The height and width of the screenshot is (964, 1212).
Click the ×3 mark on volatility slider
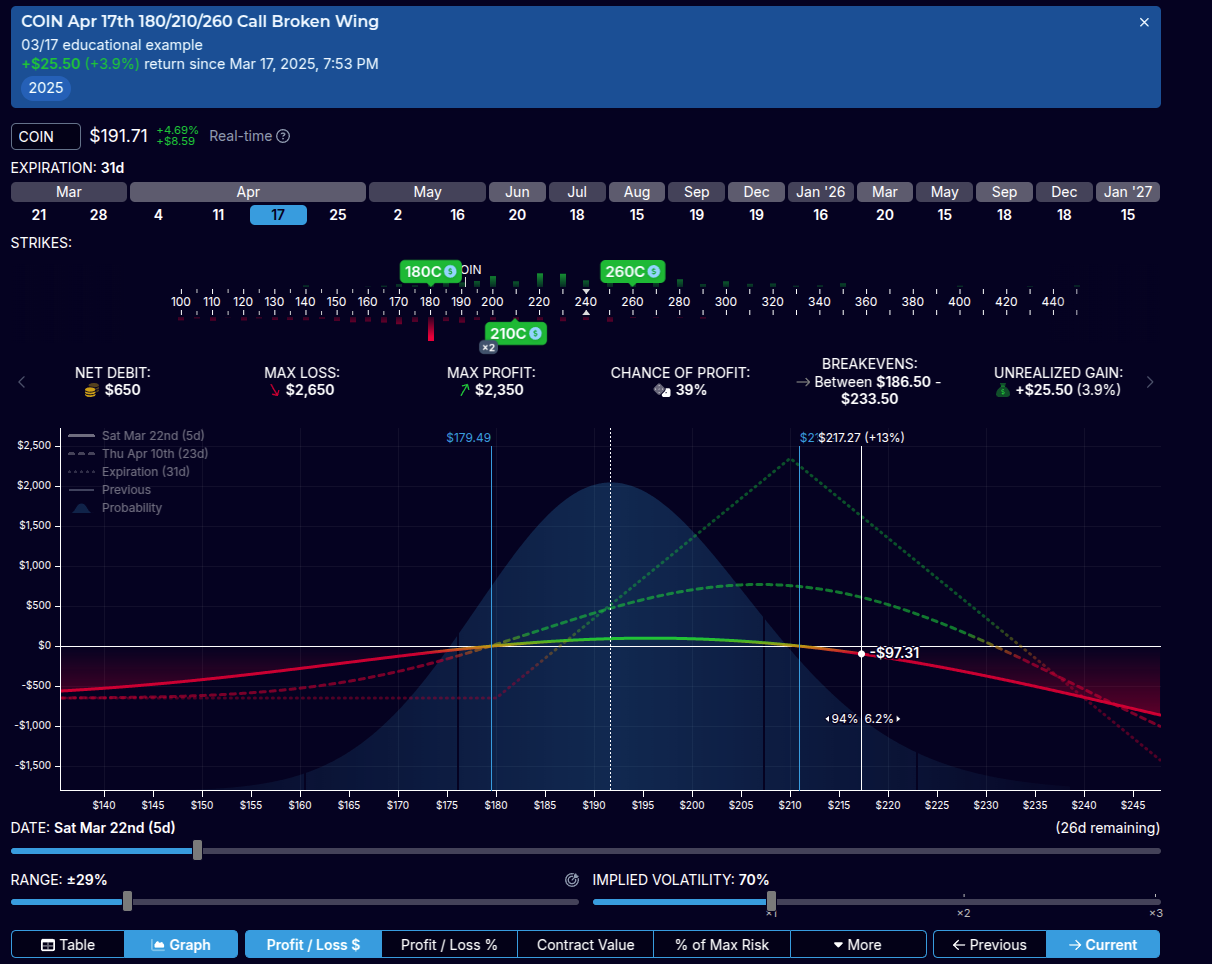coord(1155,913)
